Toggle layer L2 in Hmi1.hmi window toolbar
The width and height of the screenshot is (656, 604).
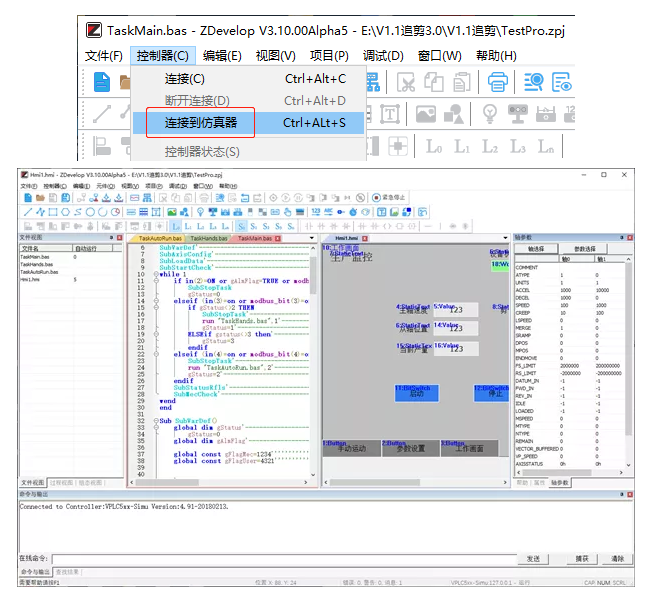coord(200,226)
